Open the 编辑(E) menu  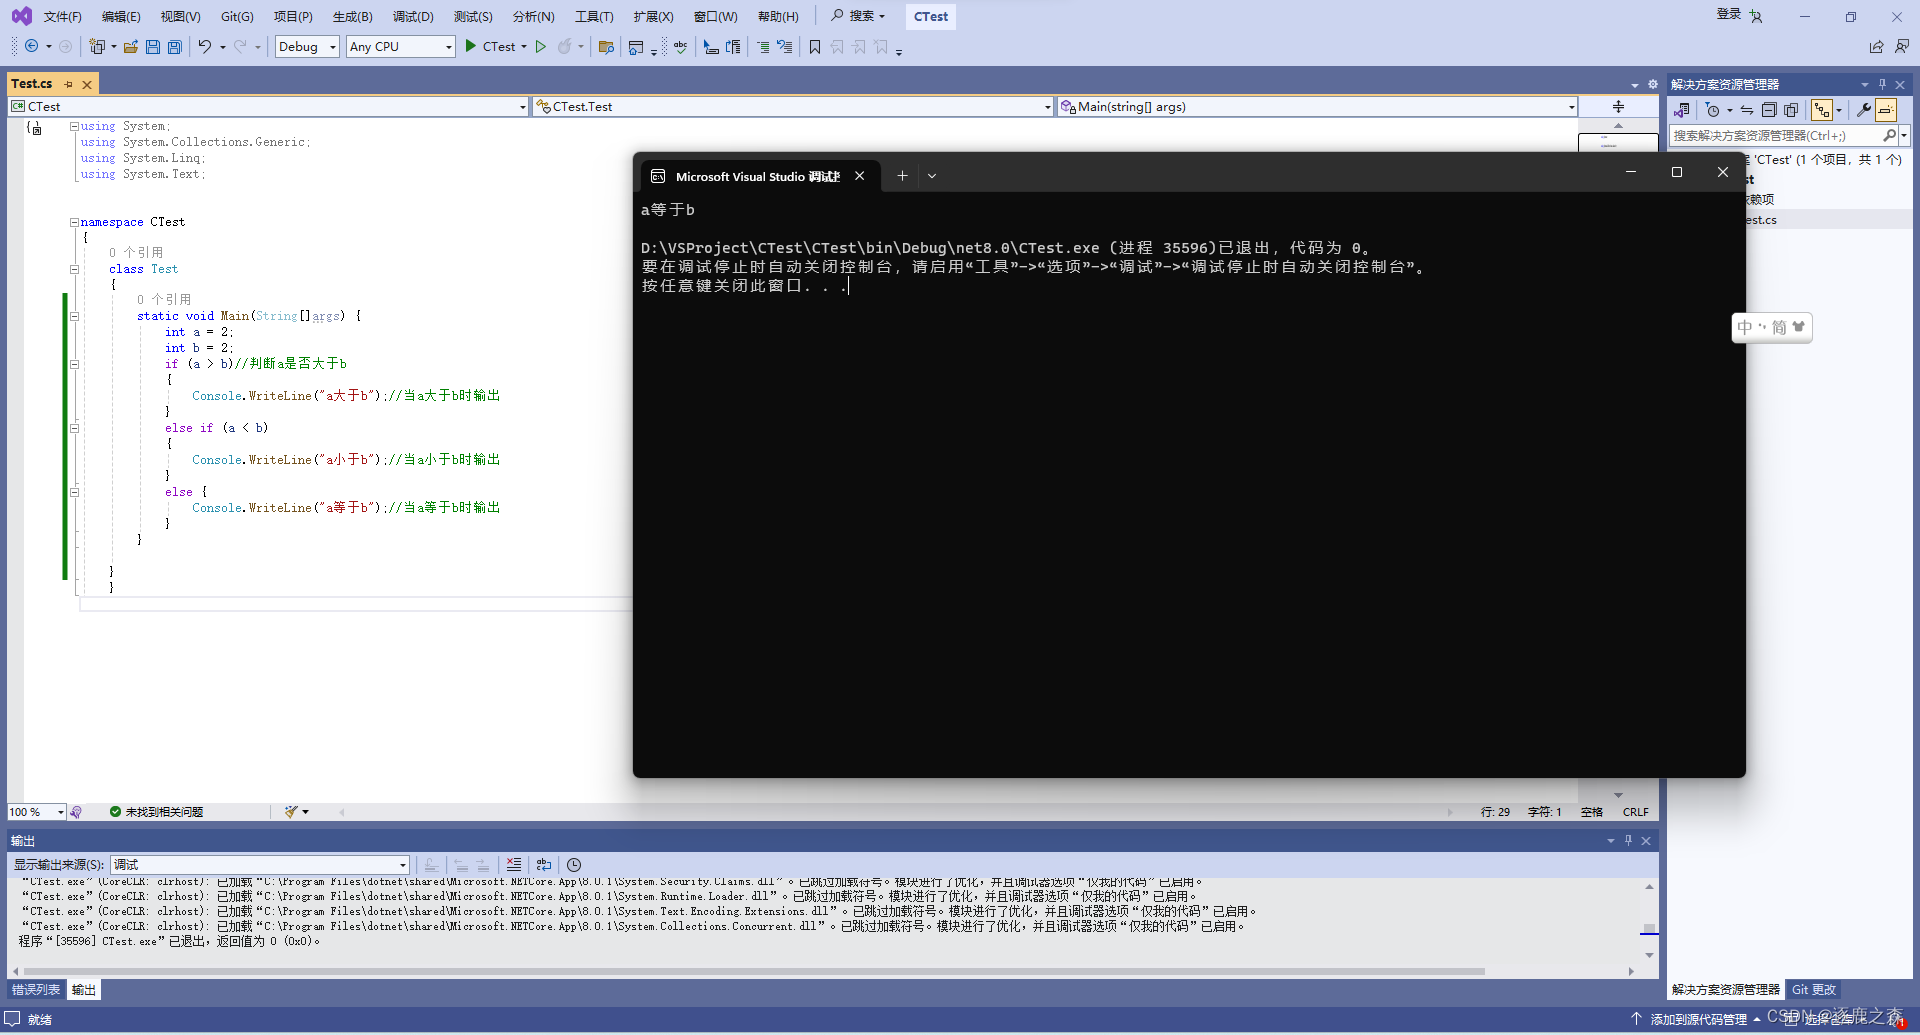(x=121, y=16)
